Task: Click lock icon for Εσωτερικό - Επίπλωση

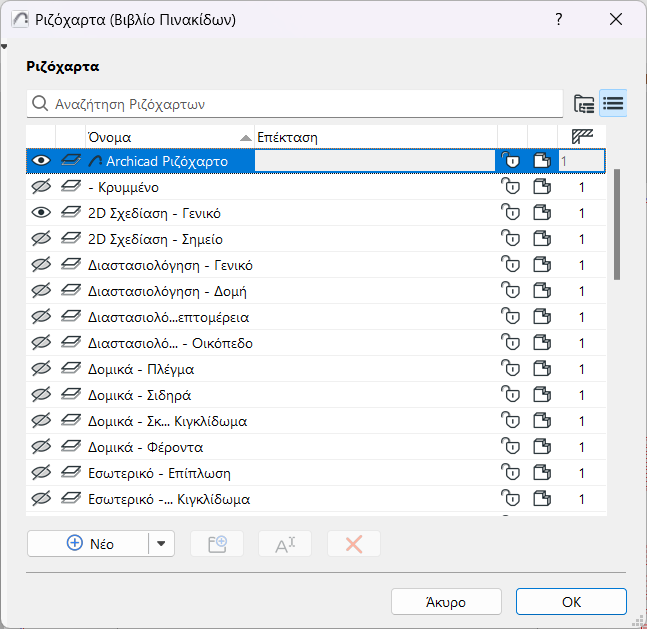Action: point(511,473)
